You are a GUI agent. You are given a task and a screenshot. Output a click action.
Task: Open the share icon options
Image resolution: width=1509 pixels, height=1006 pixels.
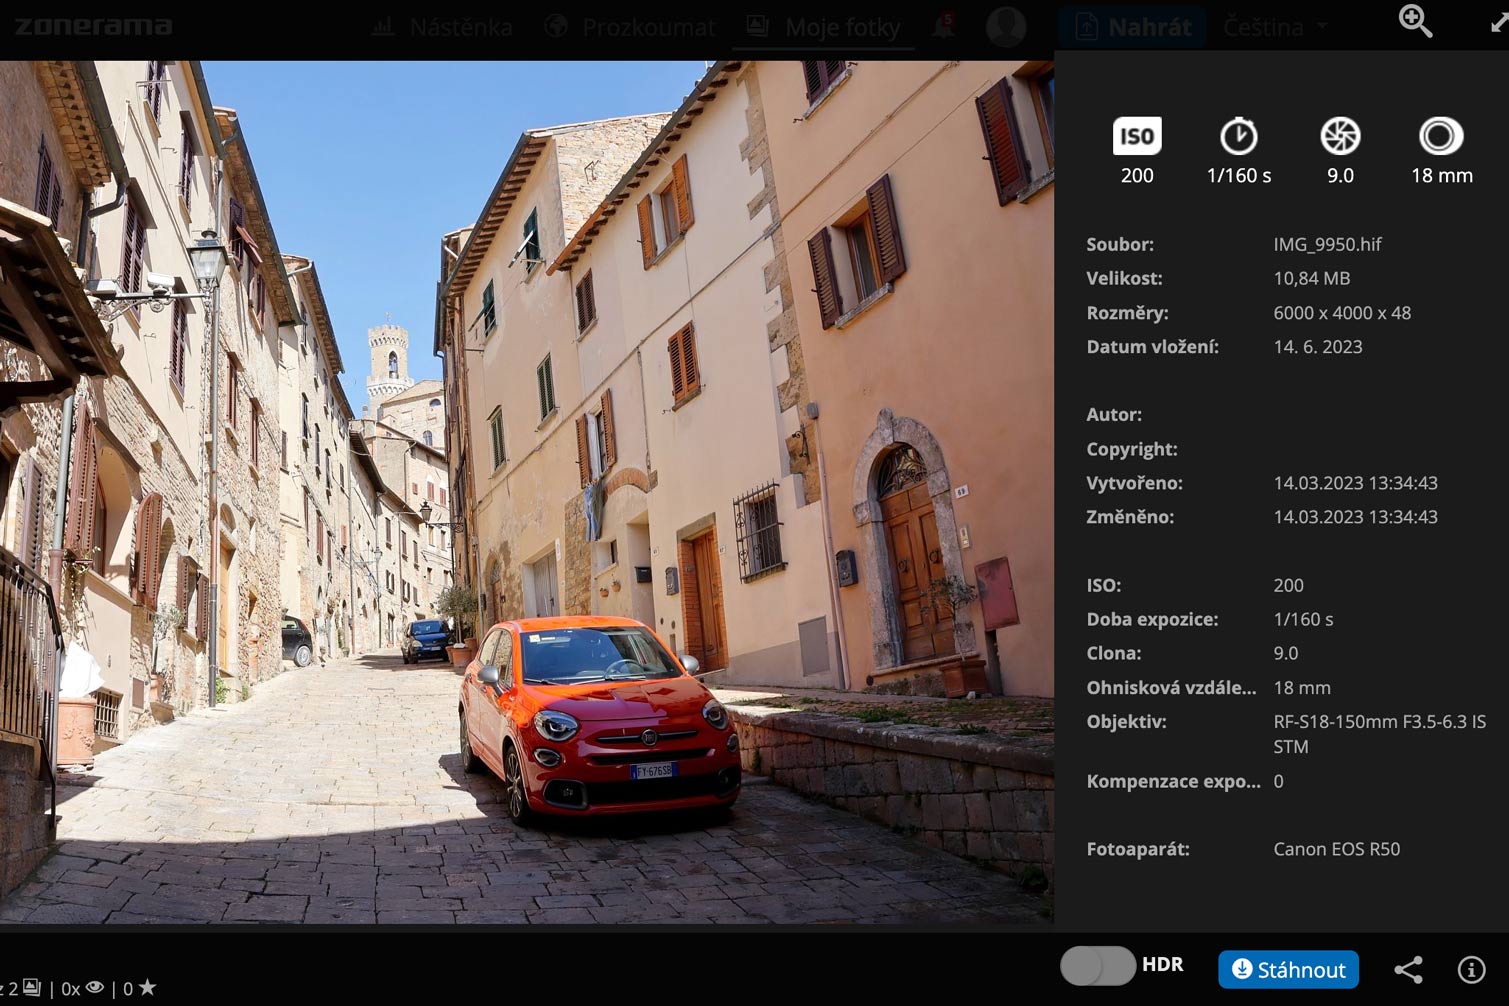tap(1408, 969)
